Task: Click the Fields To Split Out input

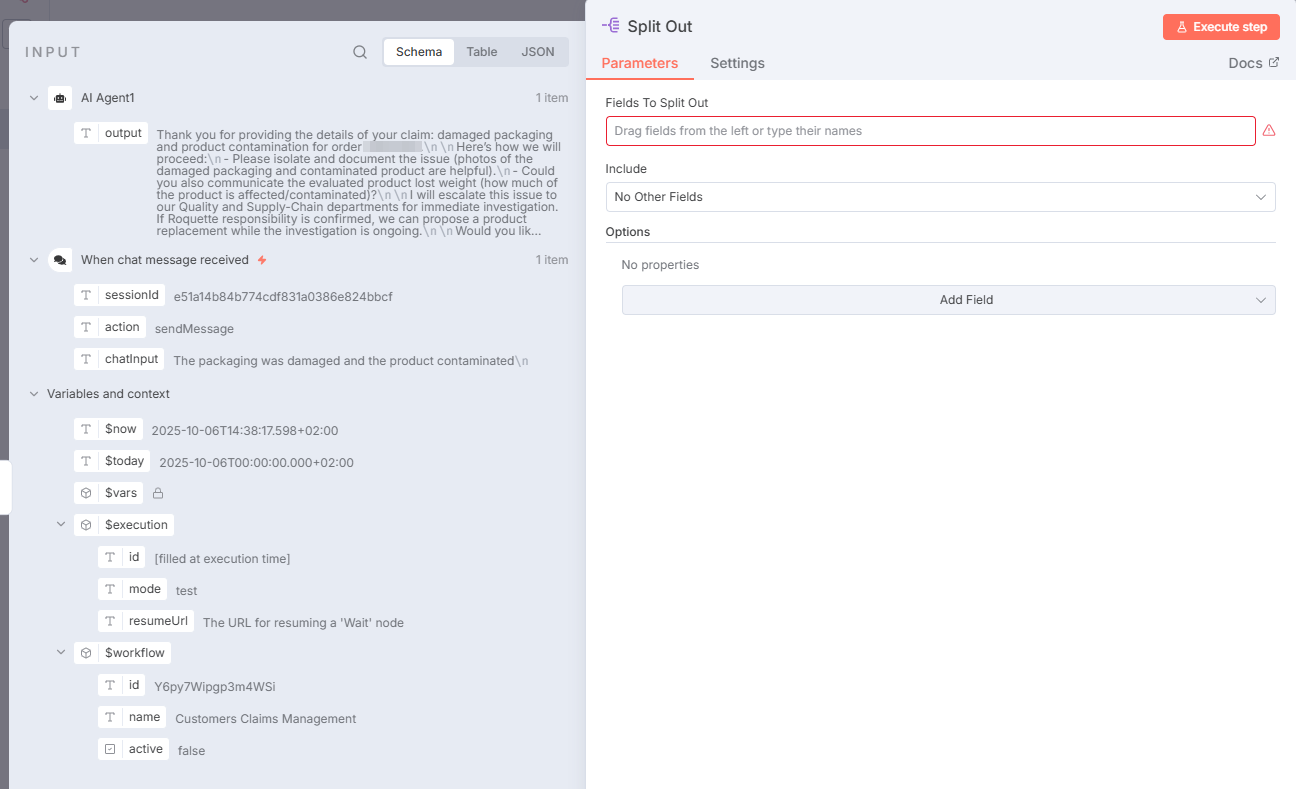Action: 930,131
